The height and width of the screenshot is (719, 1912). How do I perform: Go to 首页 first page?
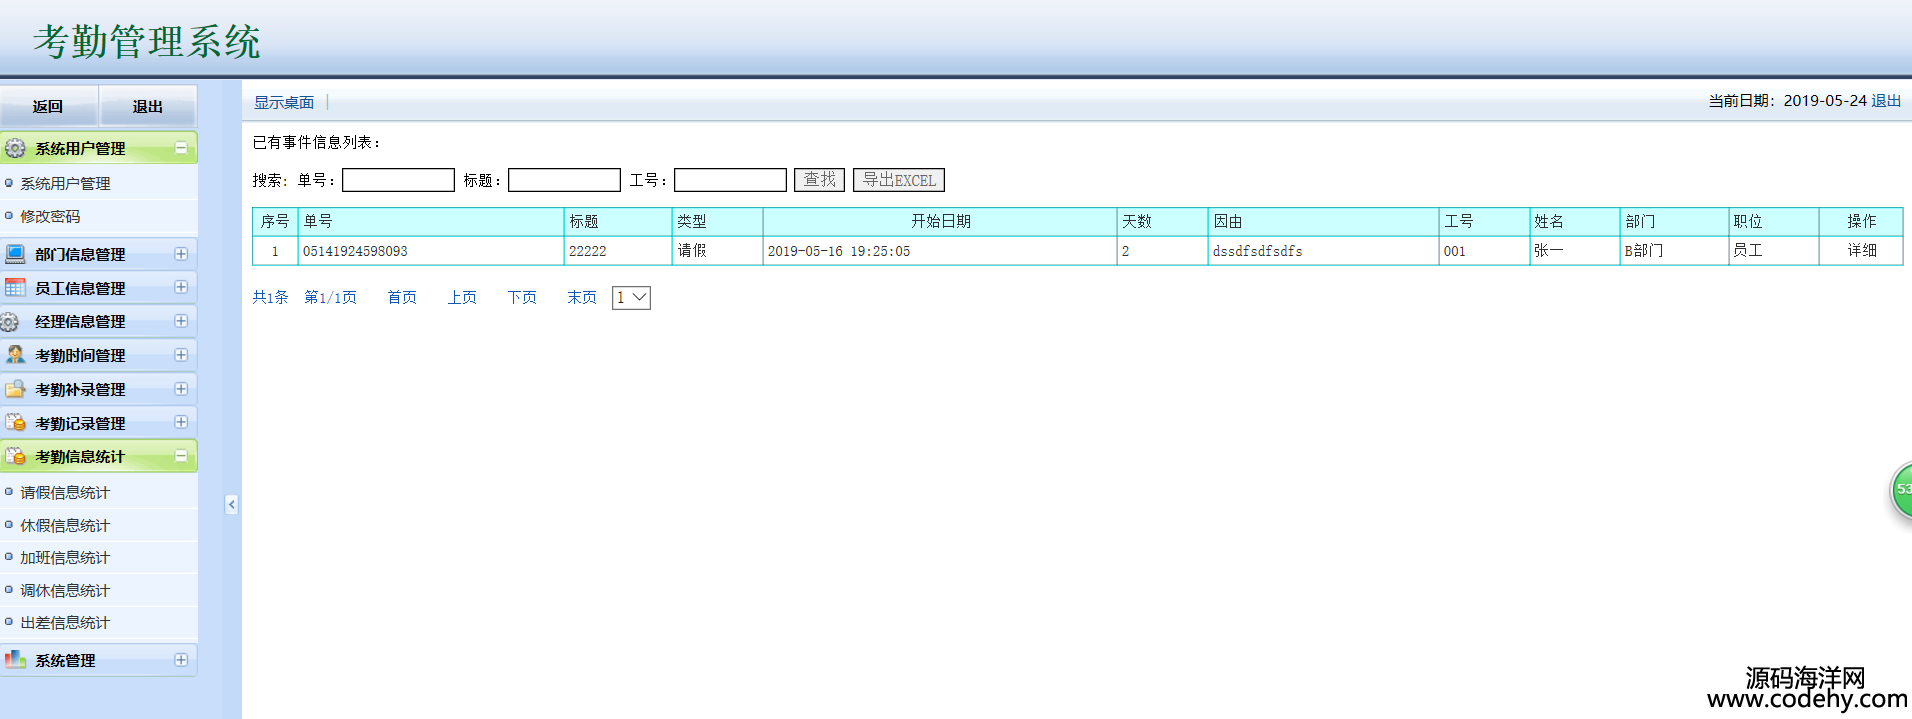click(x=402, y=297)
